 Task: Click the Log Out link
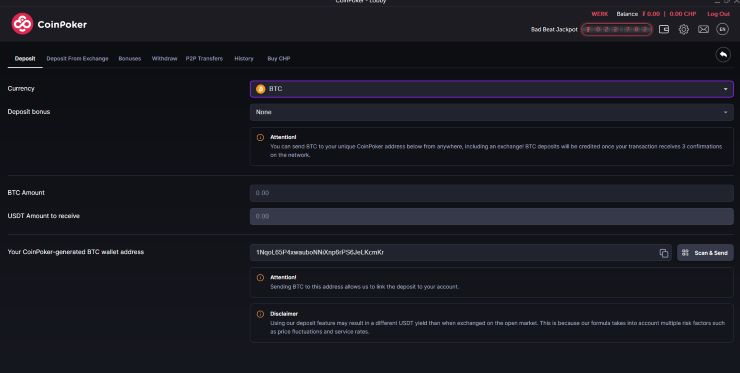718,14
